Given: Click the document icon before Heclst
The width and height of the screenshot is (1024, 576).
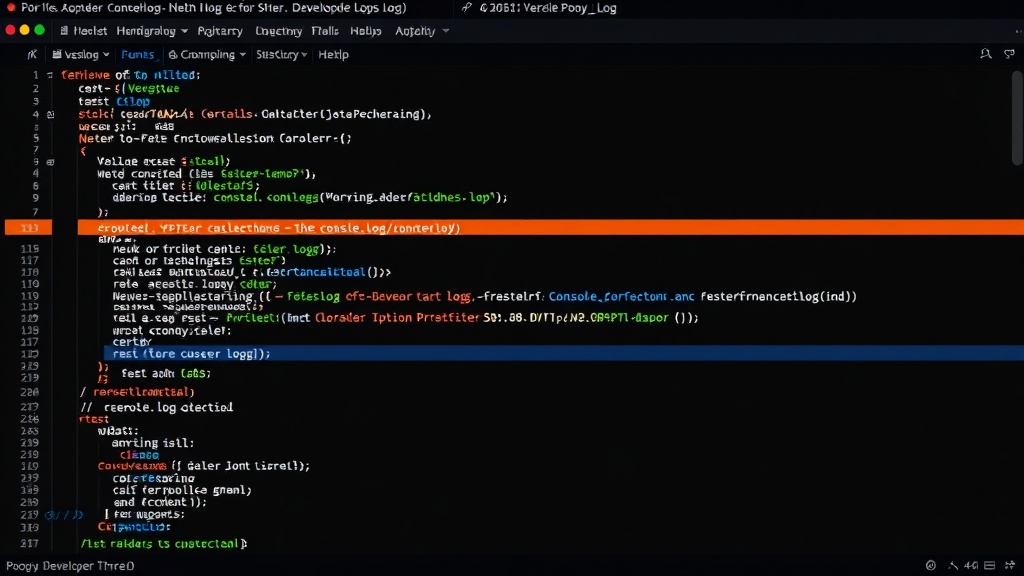Looking at the screenshot, I should (x=64, y=31).
